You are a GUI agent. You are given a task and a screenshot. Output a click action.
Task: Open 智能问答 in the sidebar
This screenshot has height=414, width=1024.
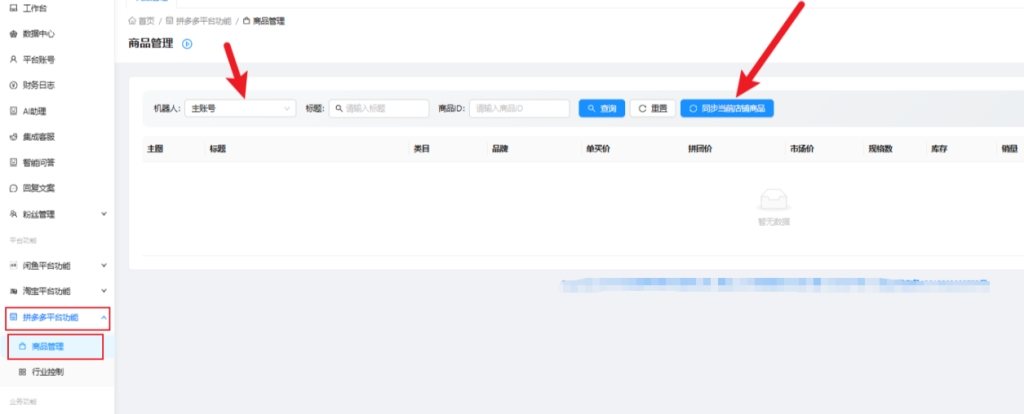[37, 163]
